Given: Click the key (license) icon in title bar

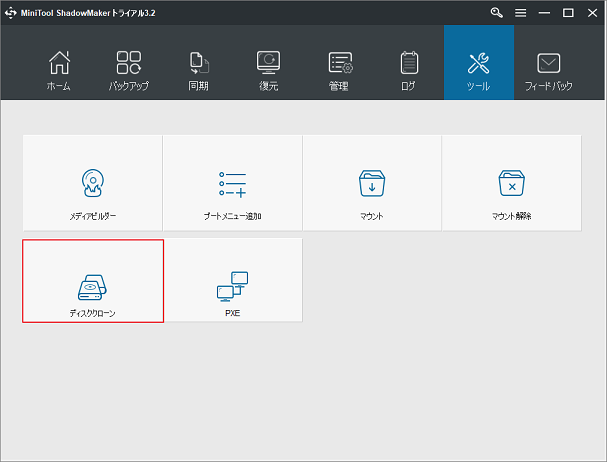Looking at the screenshot, I should click(x=497, y=13).
